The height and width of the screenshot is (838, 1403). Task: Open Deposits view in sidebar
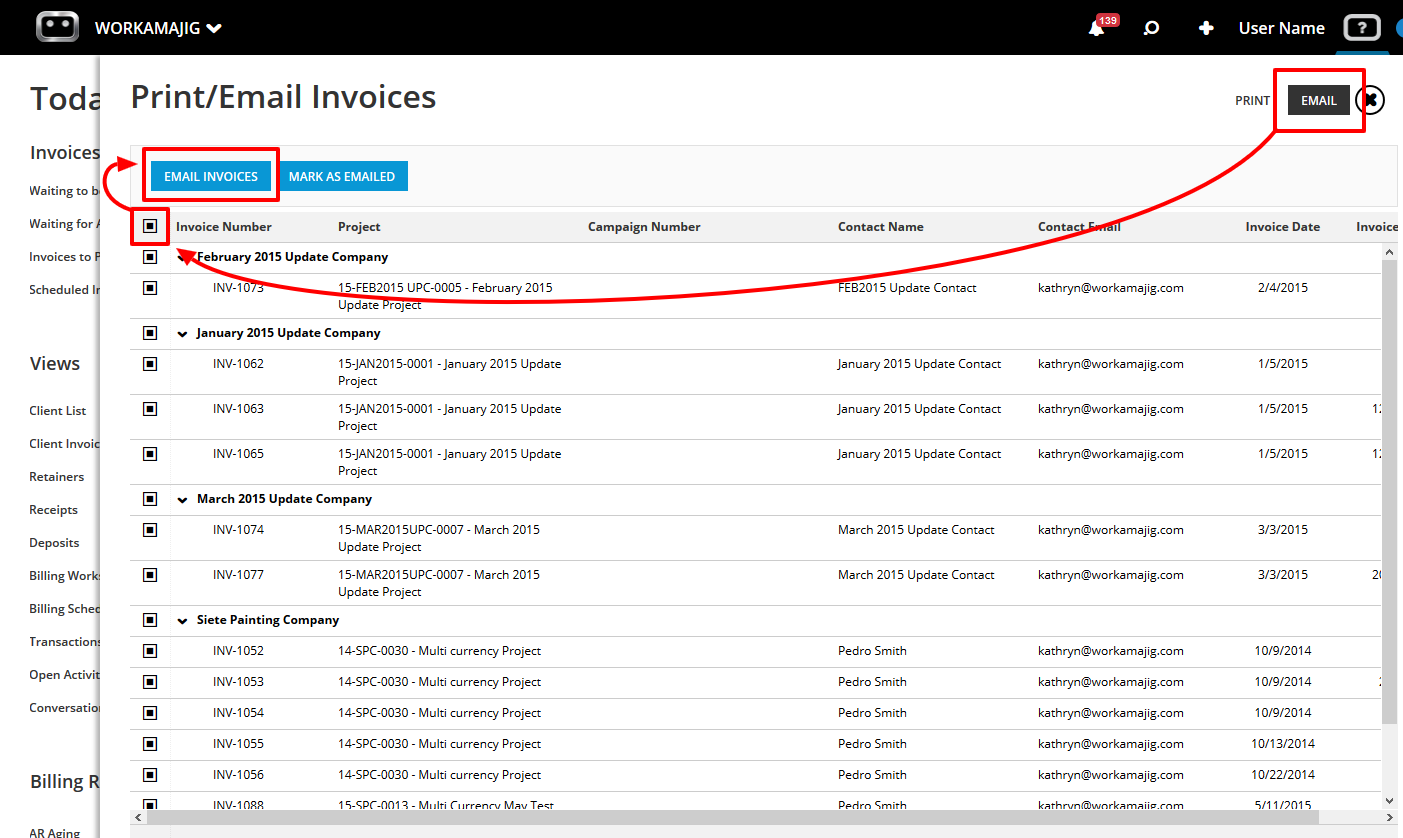click(54, 543)
